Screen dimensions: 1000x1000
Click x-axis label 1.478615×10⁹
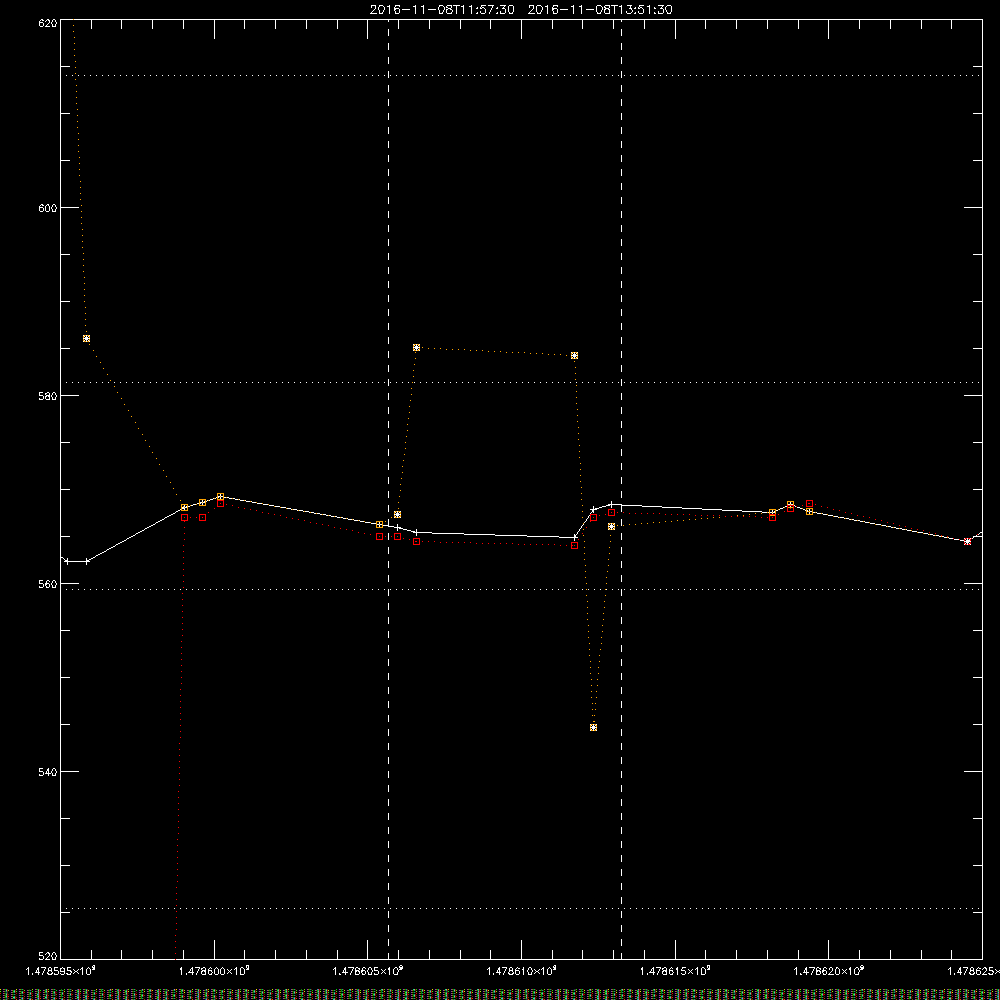675,971
